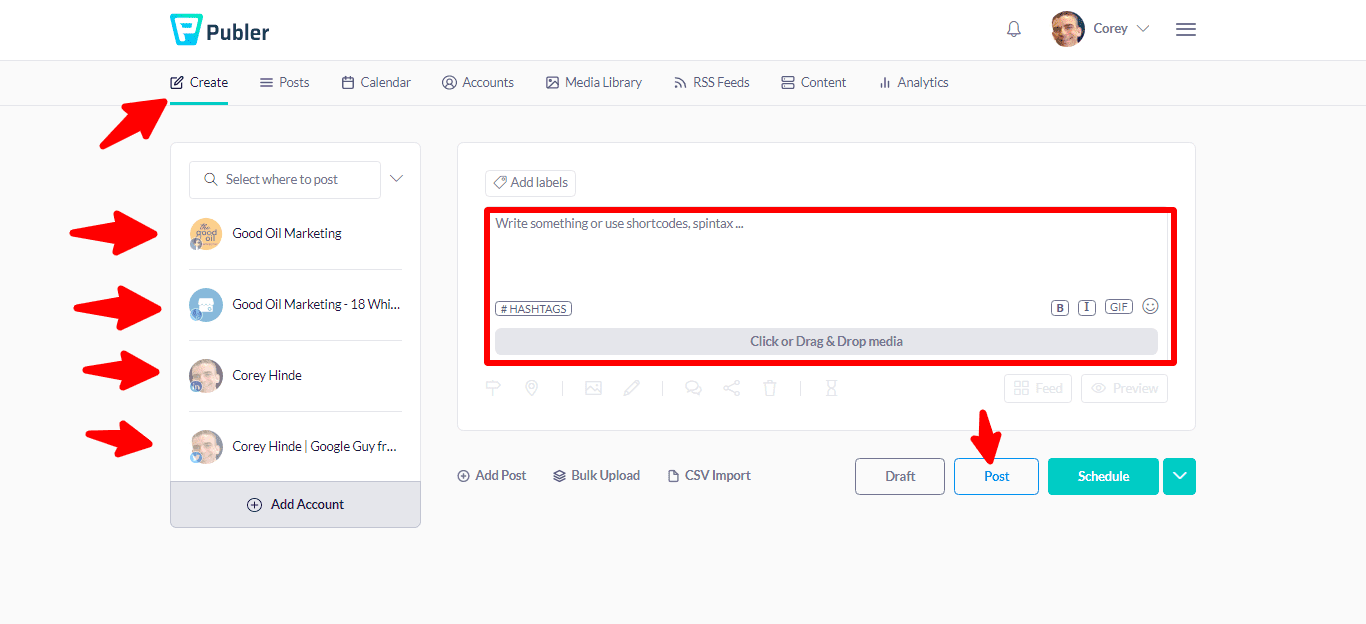Open the Create tab
Screen dimensions: 1366x624
[199, 82]
